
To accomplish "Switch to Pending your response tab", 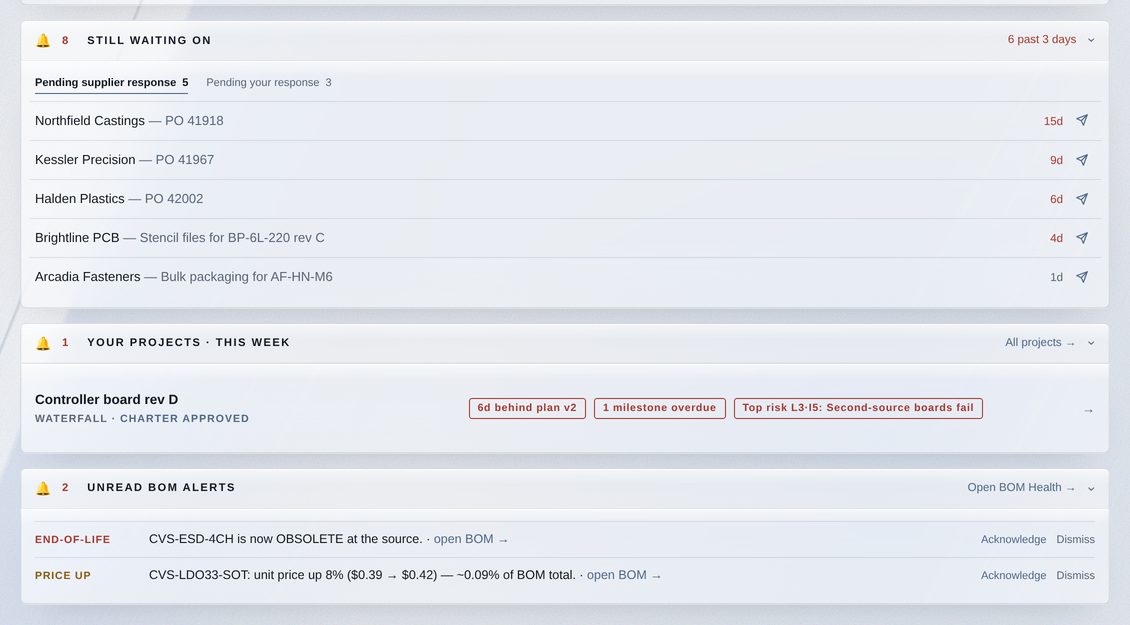I will [x=269, y=82].
